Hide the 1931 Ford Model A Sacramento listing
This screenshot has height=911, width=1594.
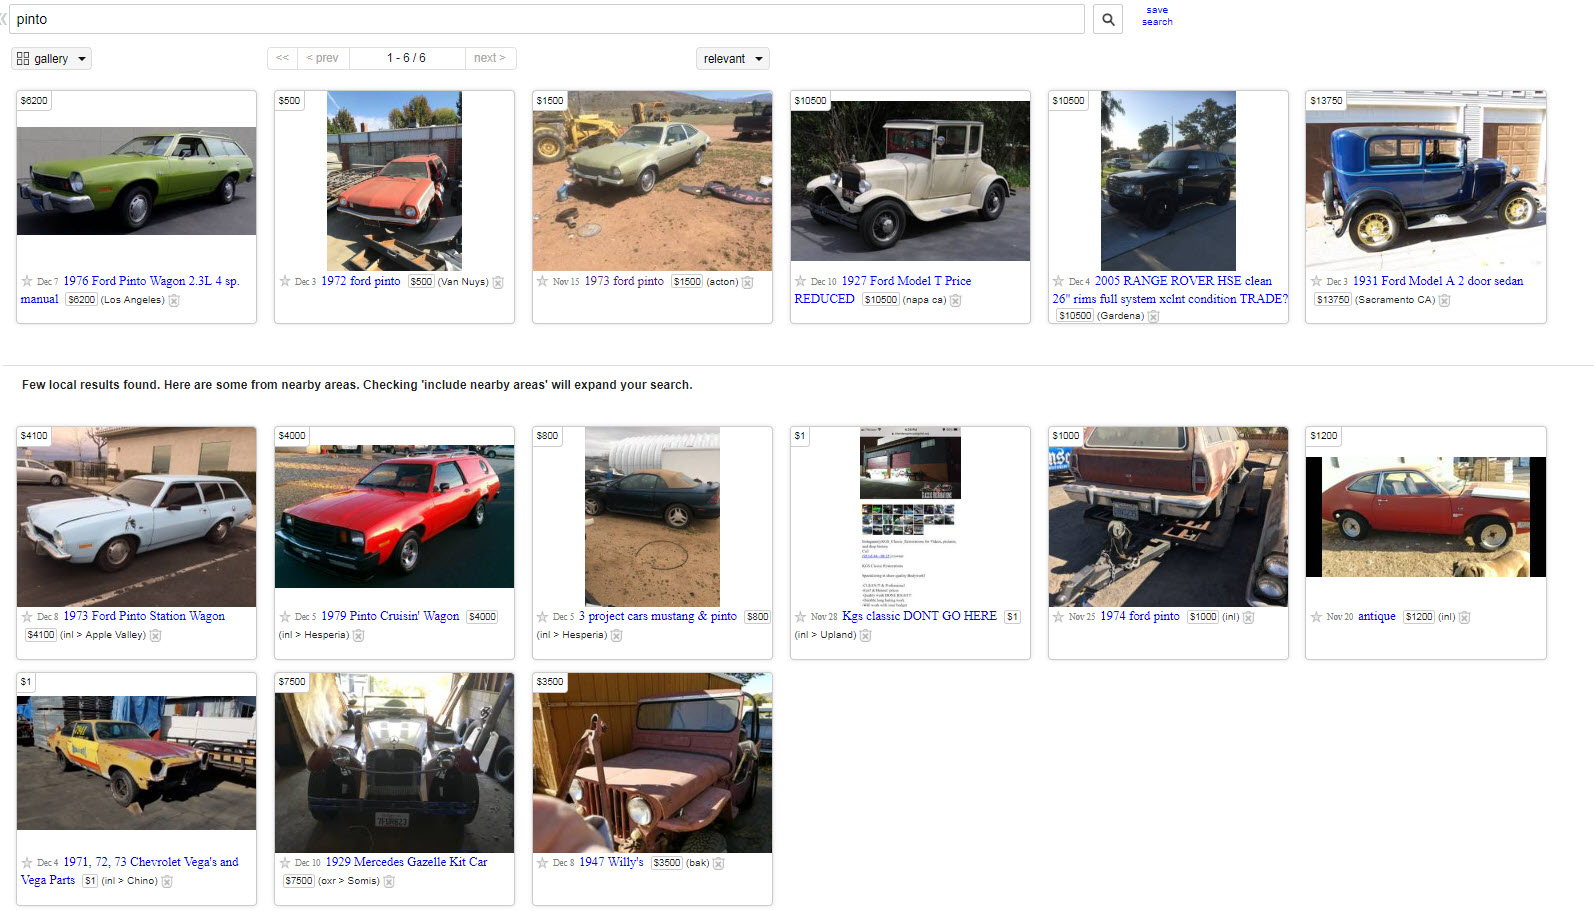click(1444, 300)
